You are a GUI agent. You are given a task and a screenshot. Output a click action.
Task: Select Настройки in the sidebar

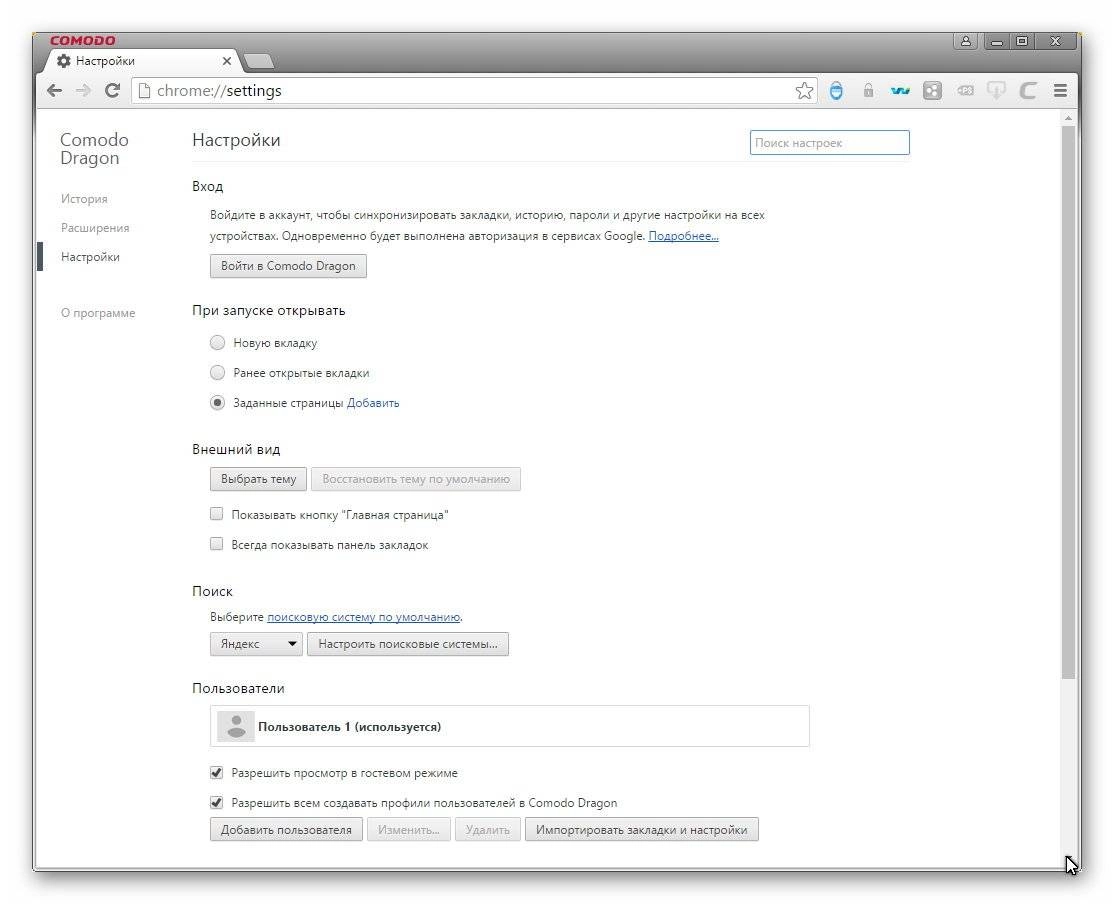90,257
